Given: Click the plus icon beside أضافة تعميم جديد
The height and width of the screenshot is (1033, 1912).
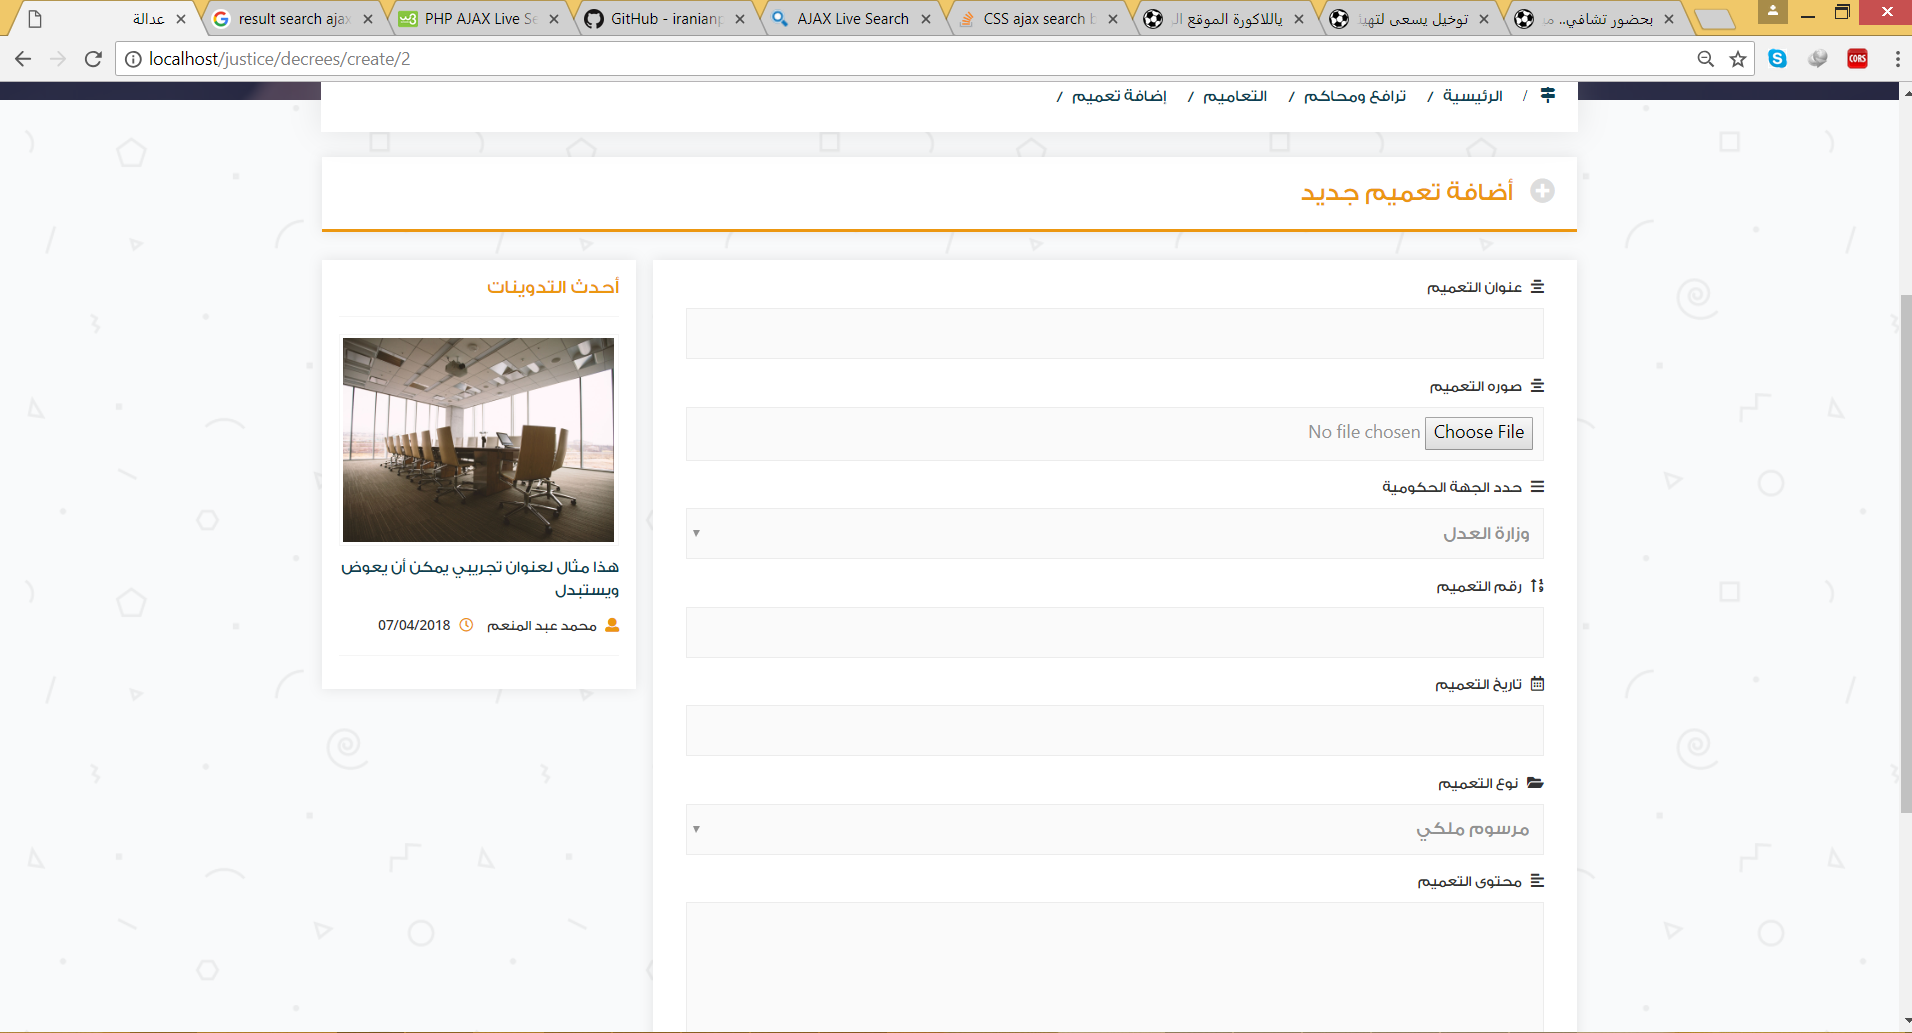Looking at the screenshot, I should point(1542,191).
